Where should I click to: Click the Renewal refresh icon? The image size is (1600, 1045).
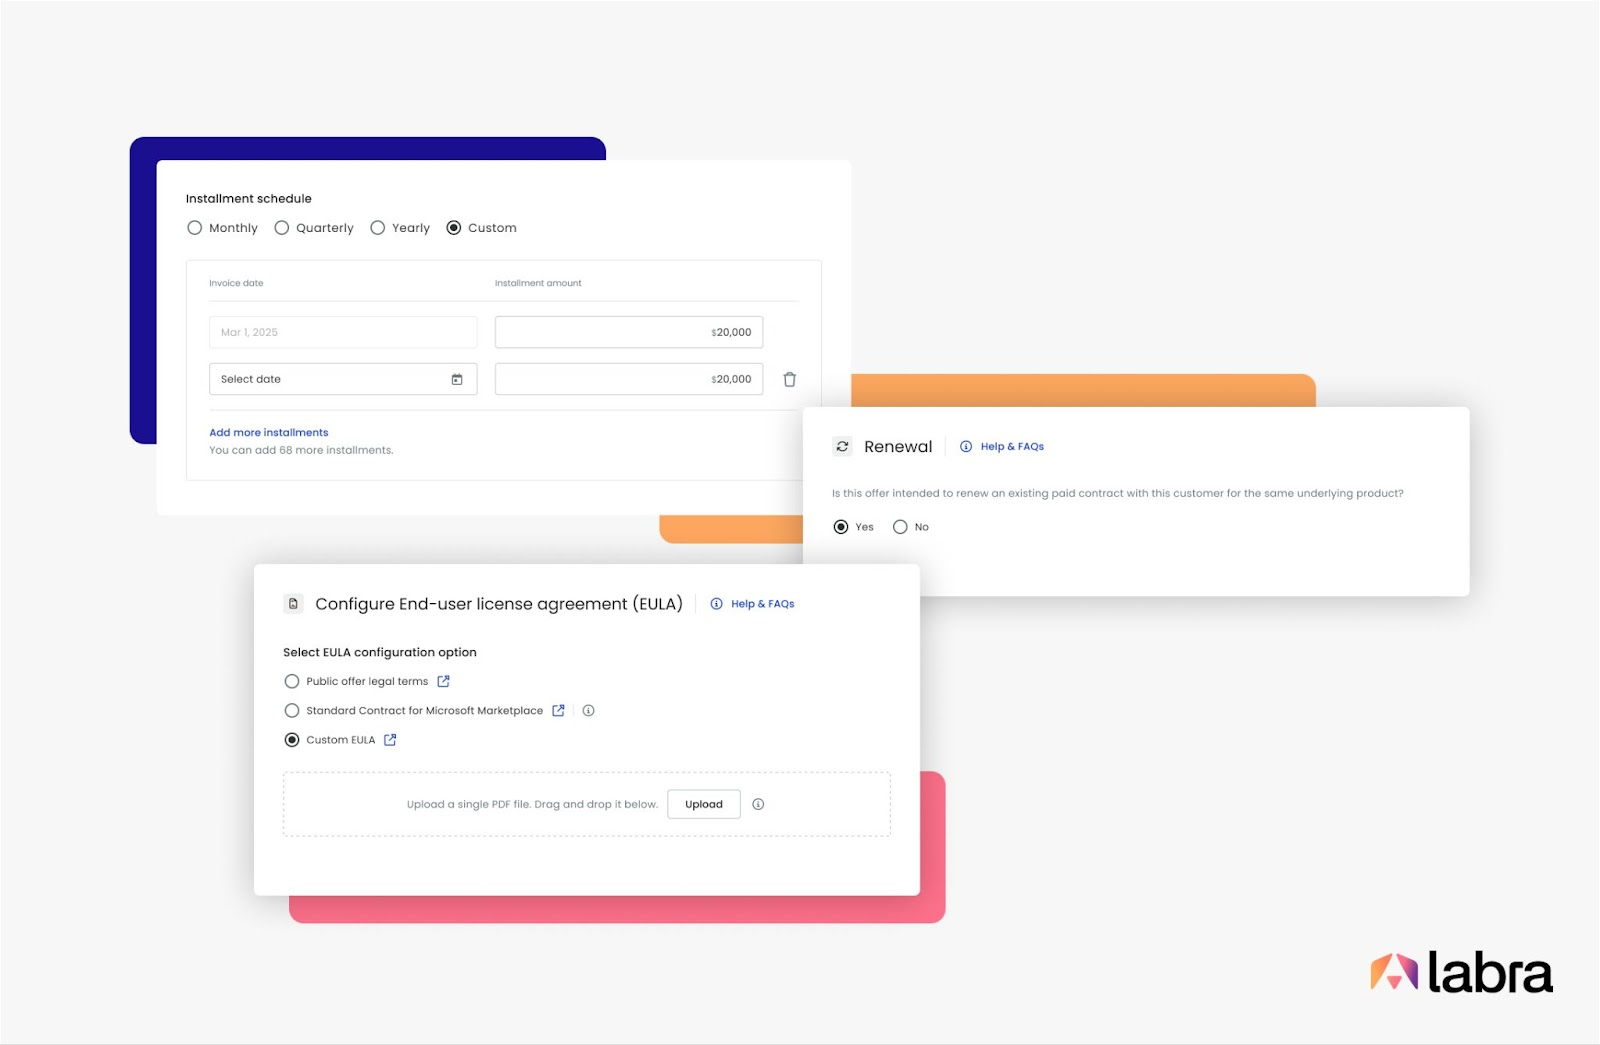842,447
